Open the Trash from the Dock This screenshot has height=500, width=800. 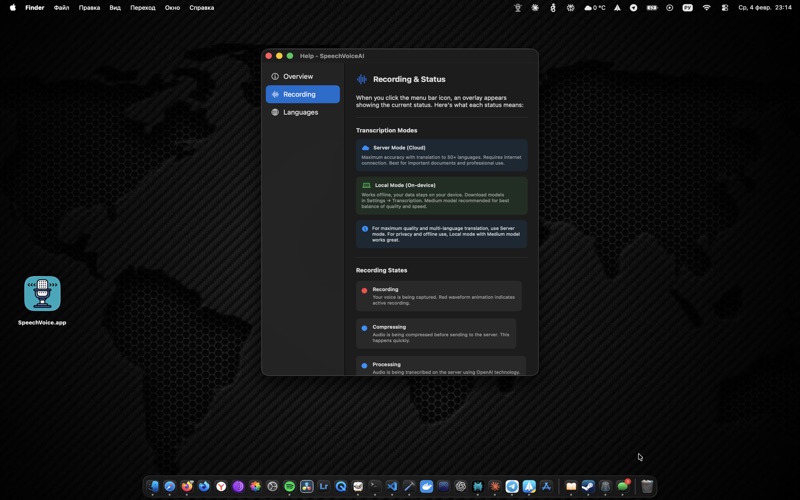(647, 486)
